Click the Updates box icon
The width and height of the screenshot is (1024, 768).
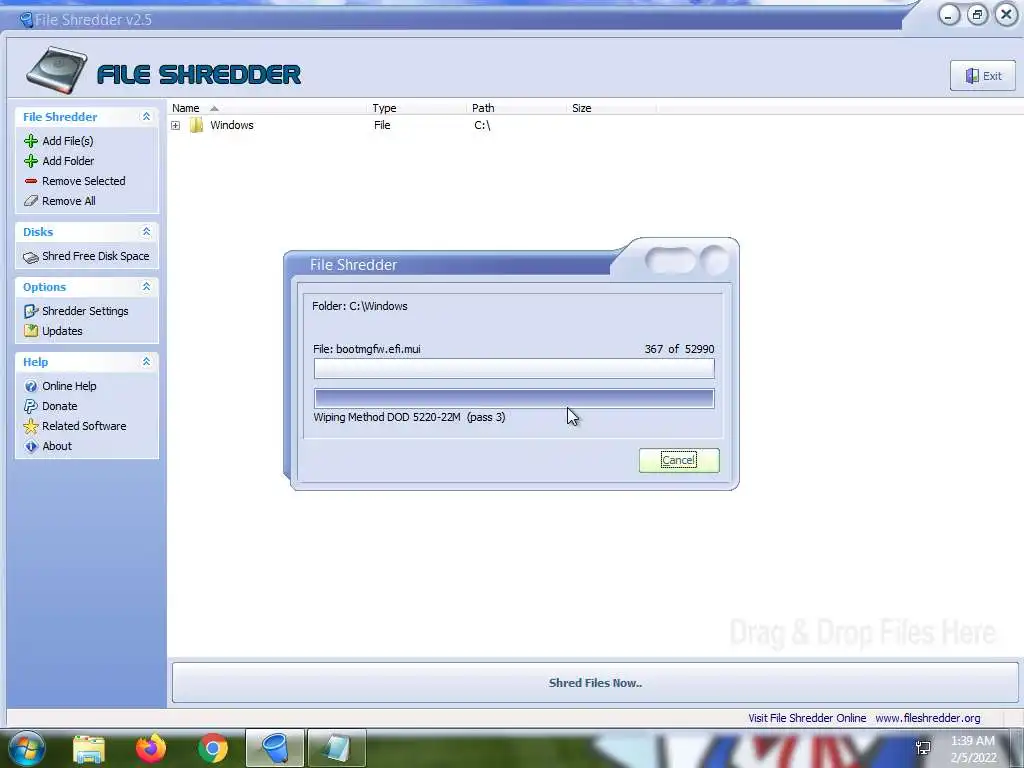pyautogui.click(x=31, y=331)
